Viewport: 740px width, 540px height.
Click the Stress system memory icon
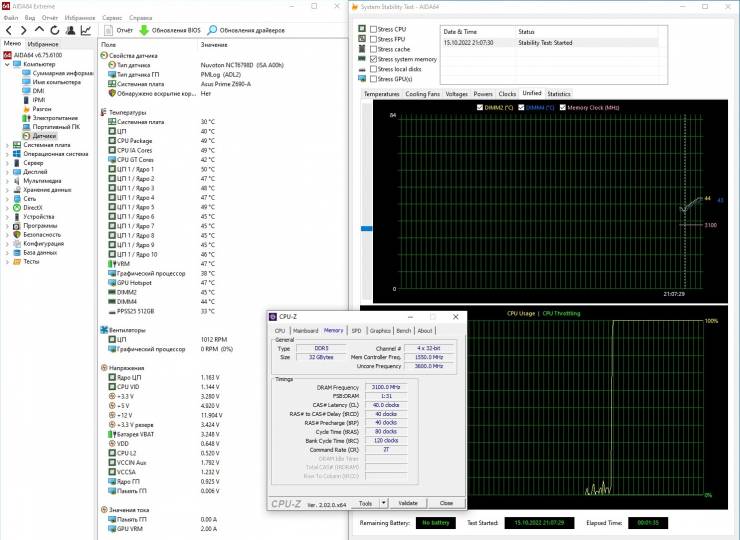coord(362,59)
